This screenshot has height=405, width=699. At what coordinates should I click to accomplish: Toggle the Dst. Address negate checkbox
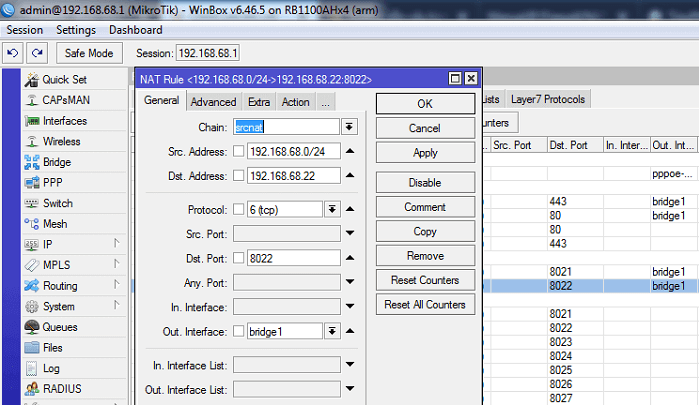[238, 176]
